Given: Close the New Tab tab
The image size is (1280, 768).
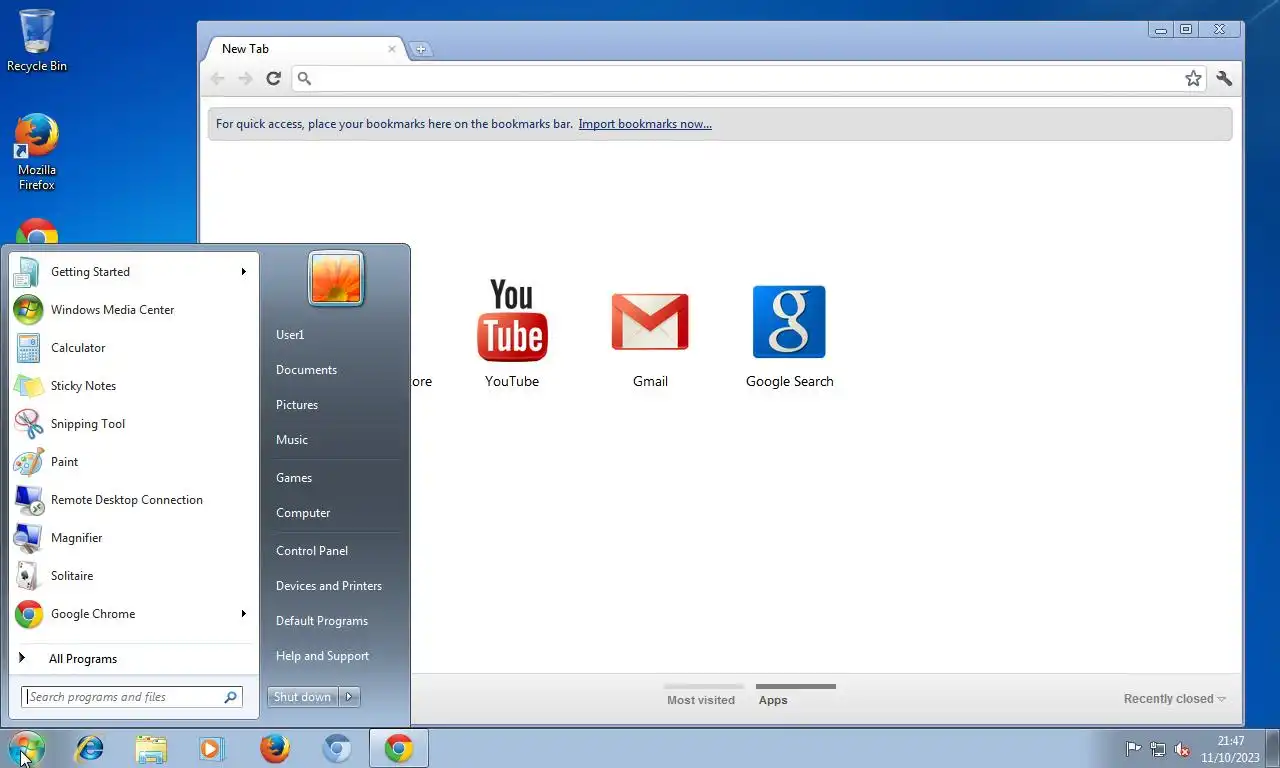Looking at the screenshot, I should (x=392, y=49).
